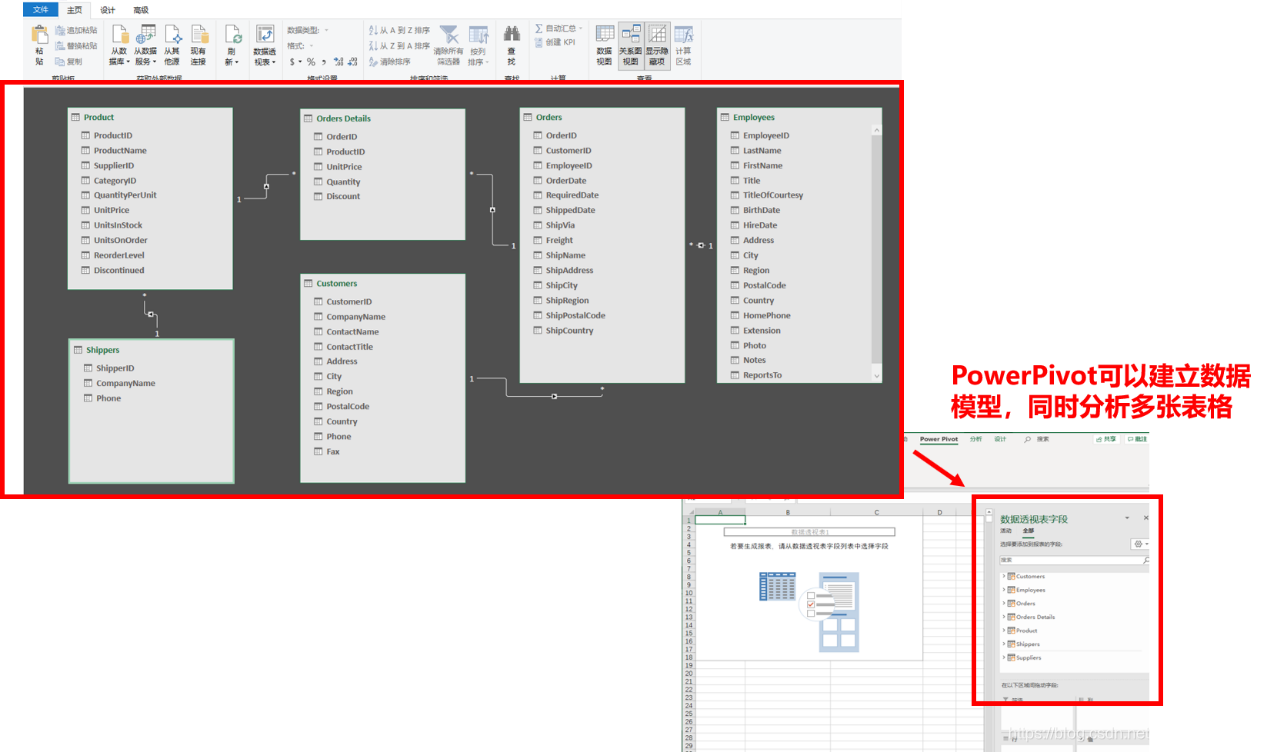
Task: Click 替换粘贴 (Paste Replace)
Action: (x=76, y=46)
